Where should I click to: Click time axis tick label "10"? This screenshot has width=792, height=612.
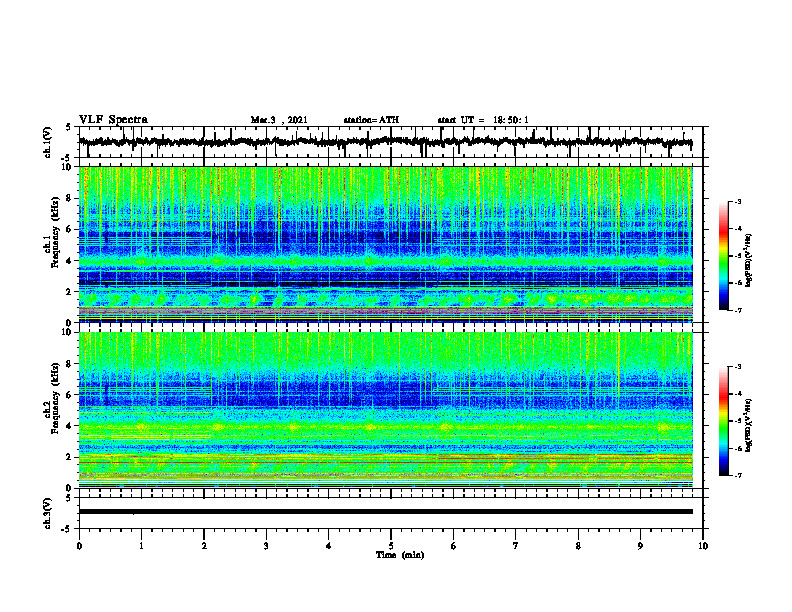(703, 546)
